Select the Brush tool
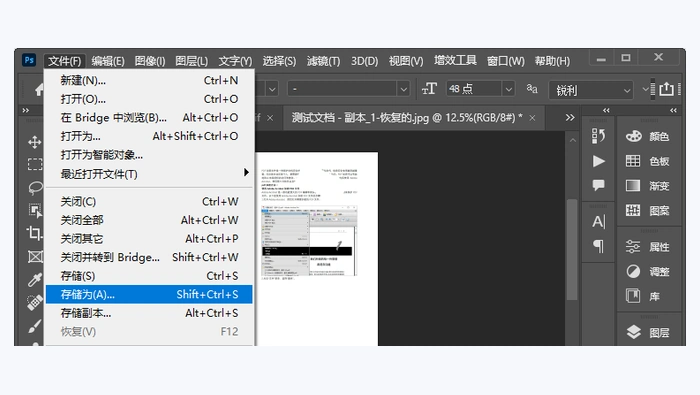 pos(35,326)
